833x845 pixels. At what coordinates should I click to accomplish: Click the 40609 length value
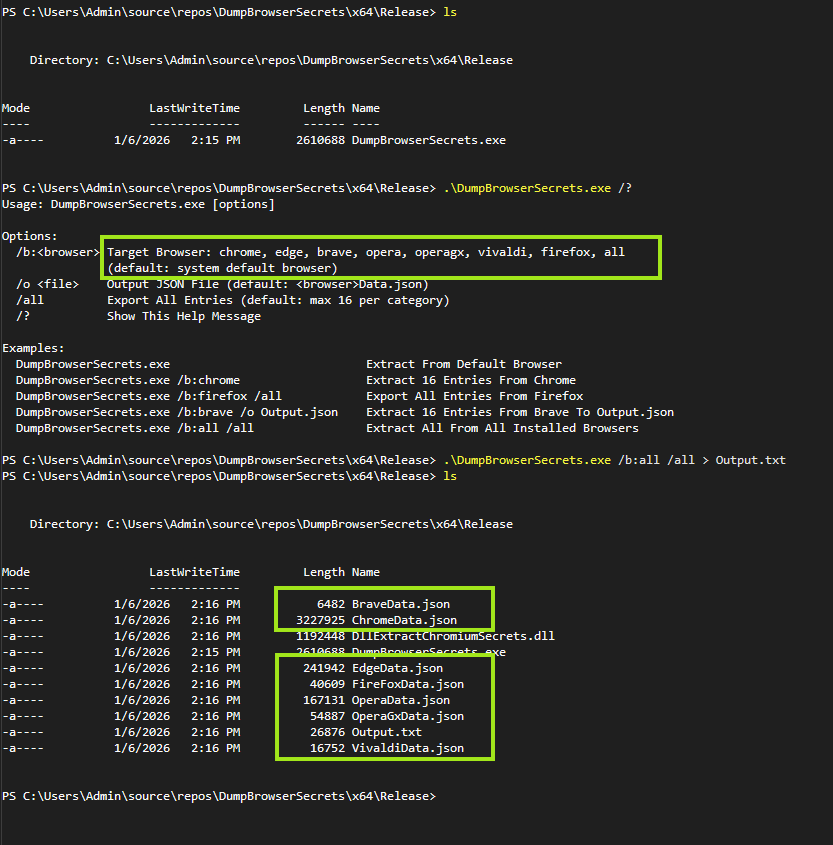point(327,684)
